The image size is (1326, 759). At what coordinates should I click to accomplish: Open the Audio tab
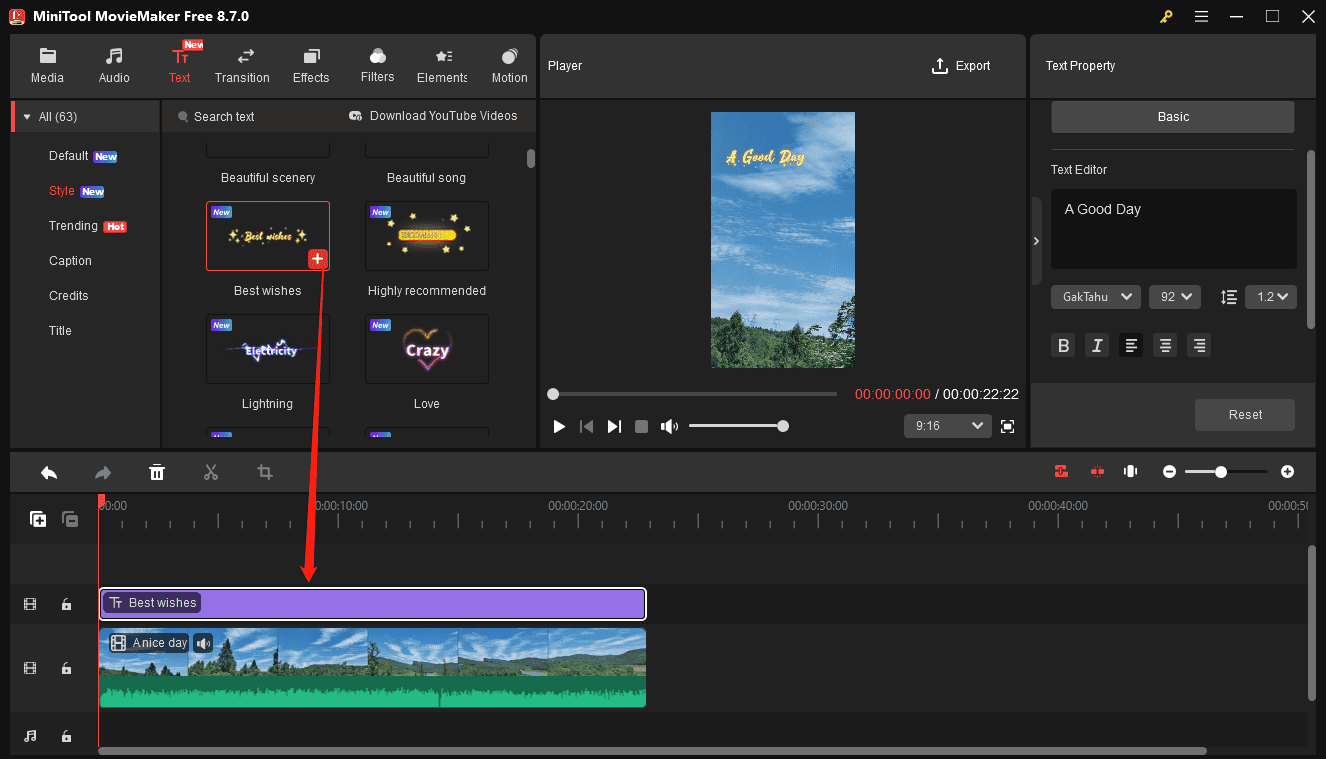click(114, 65)
